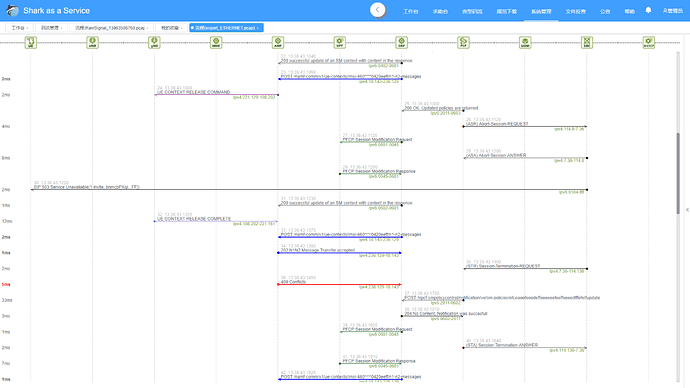
Task: Select the MME node icon
Action: click(216, 42)
